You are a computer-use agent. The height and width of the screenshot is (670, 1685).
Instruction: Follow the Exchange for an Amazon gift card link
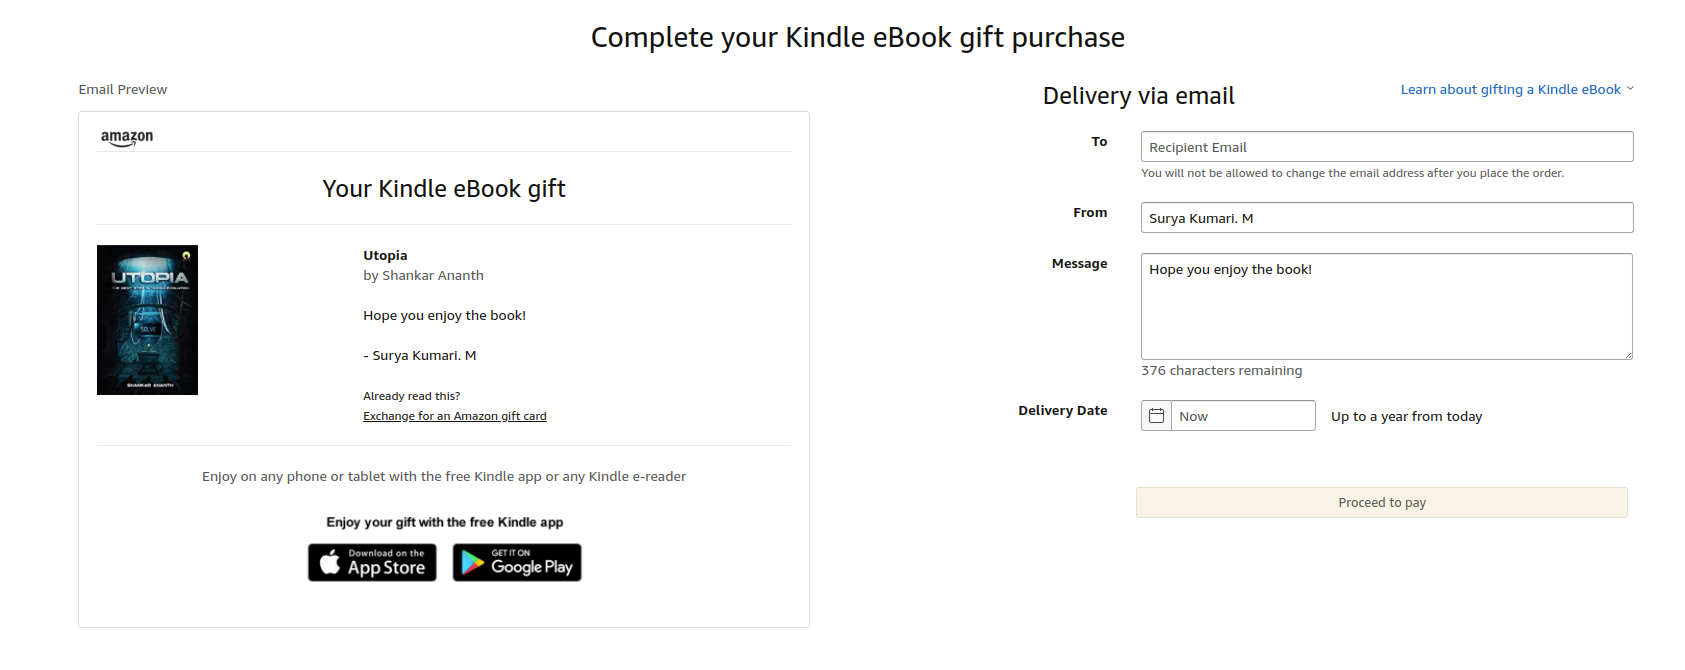(454, 416)
